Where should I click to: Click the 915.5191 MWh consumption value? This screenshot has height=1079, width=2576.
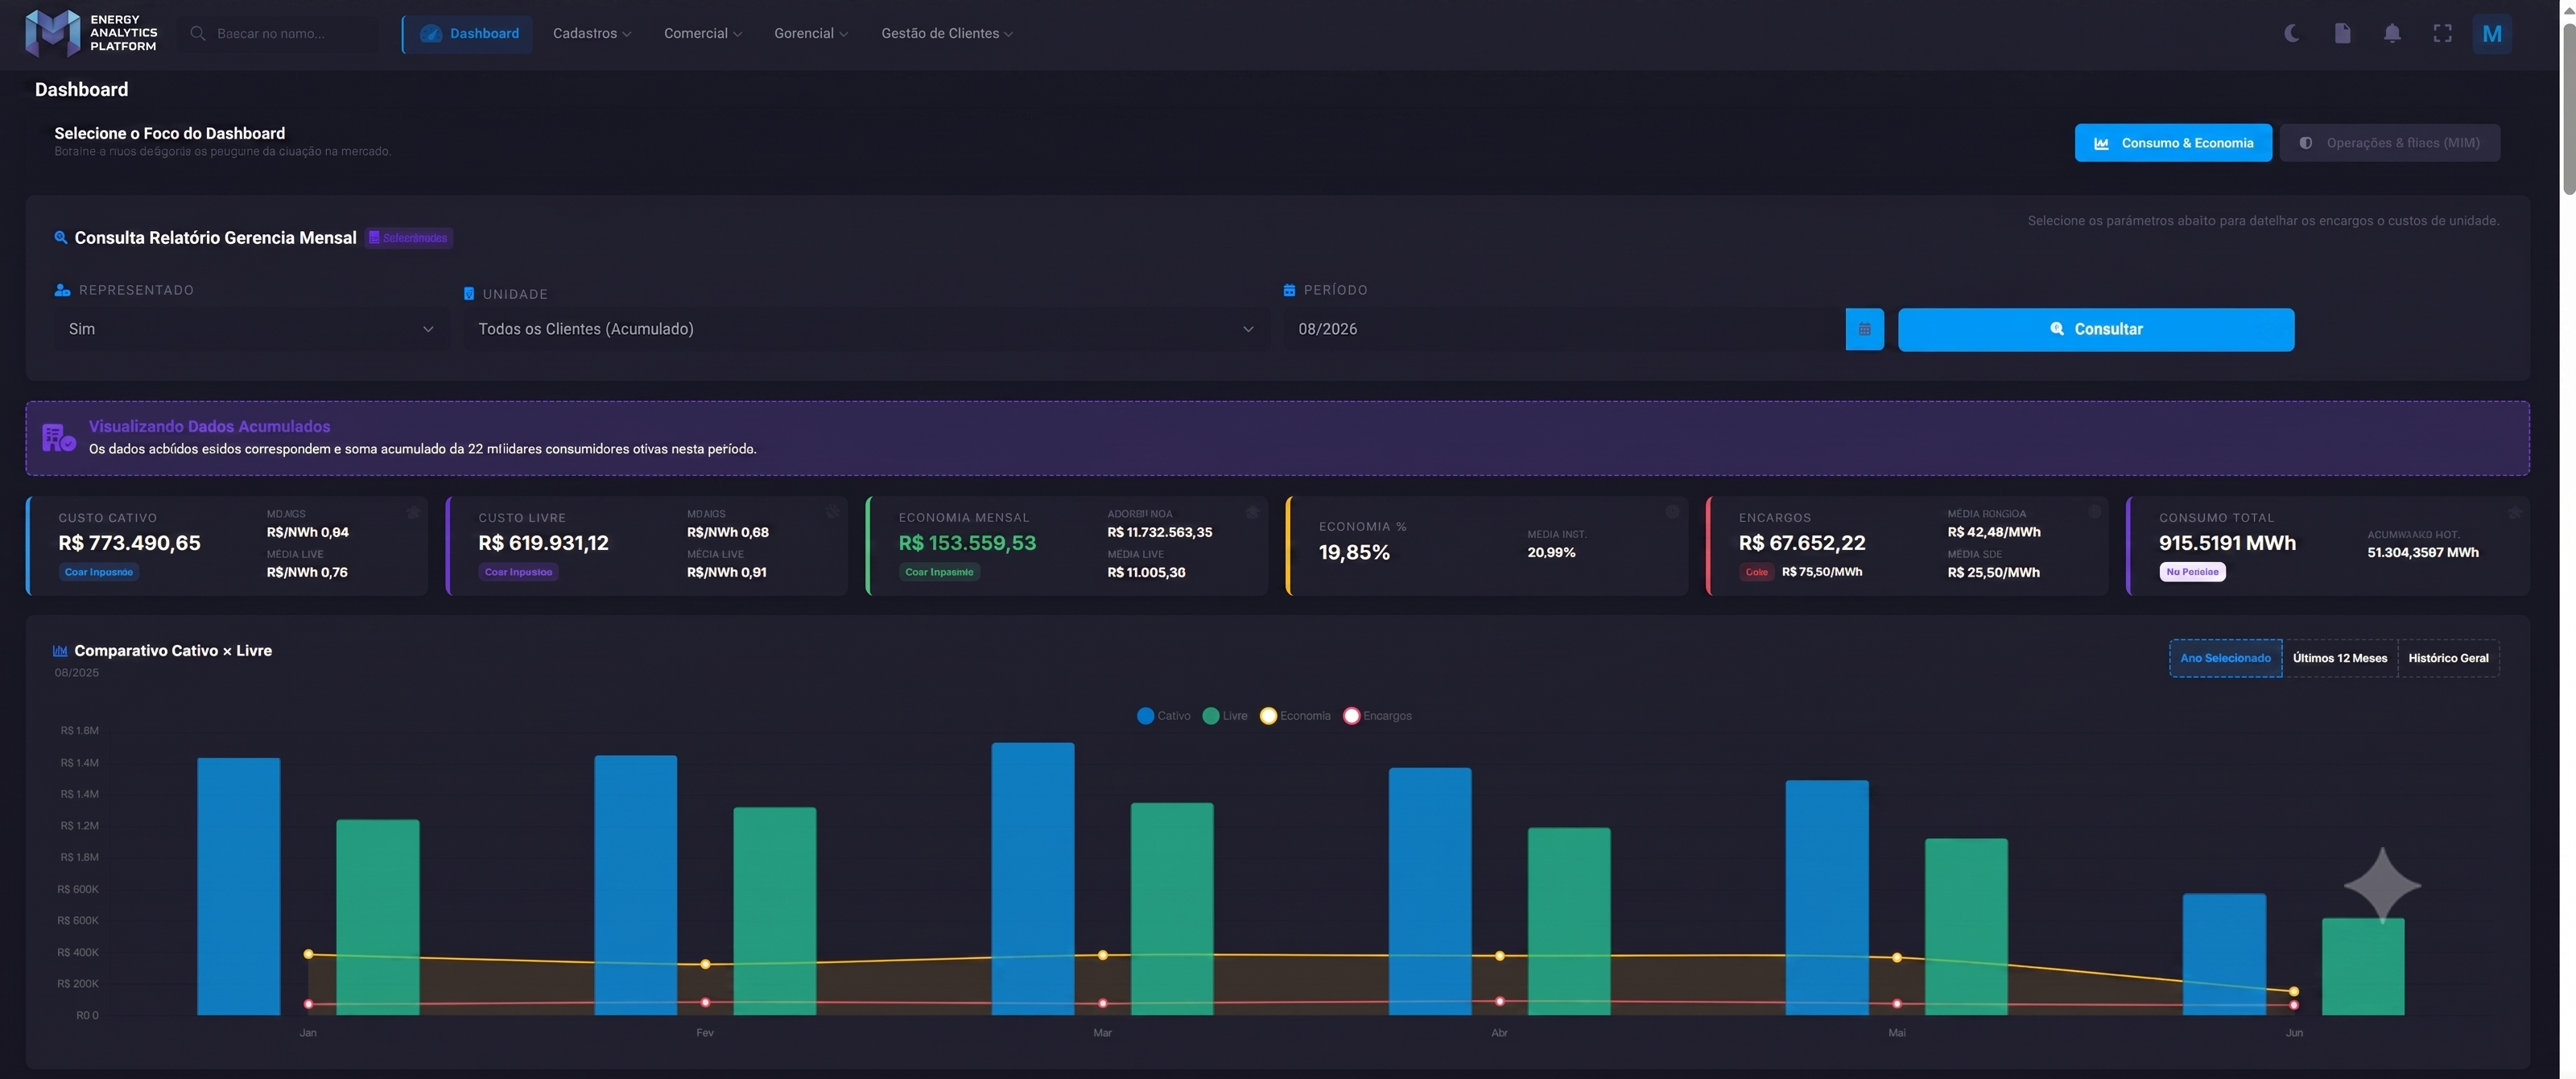coord(2227,543)
